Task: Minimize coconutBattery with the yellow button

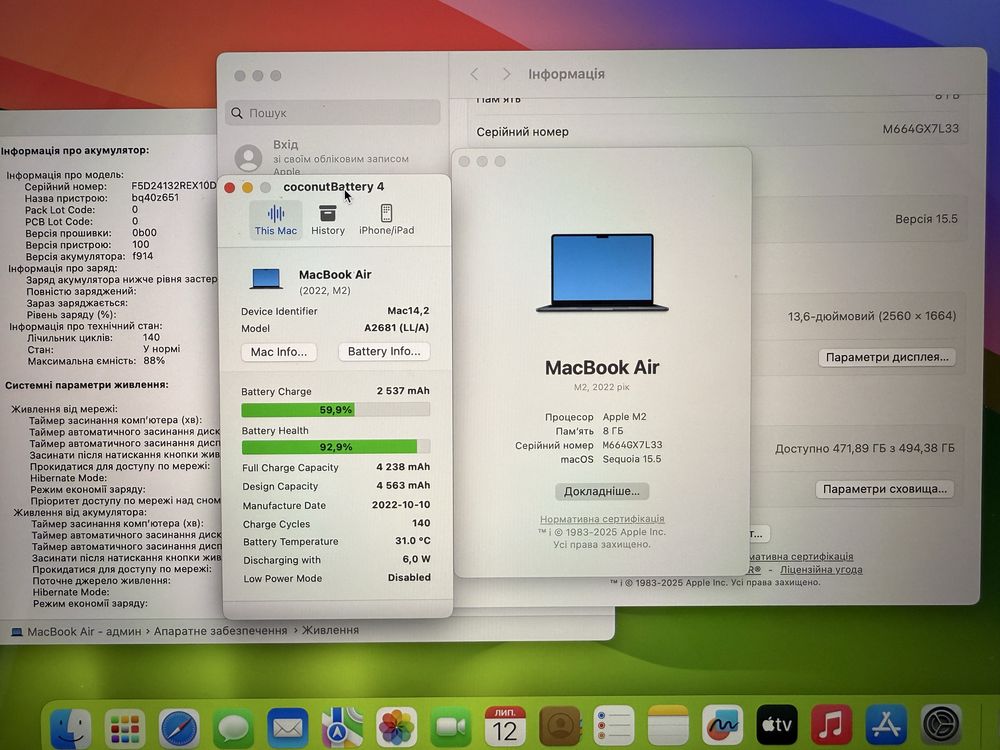Action: click(247, 188)
